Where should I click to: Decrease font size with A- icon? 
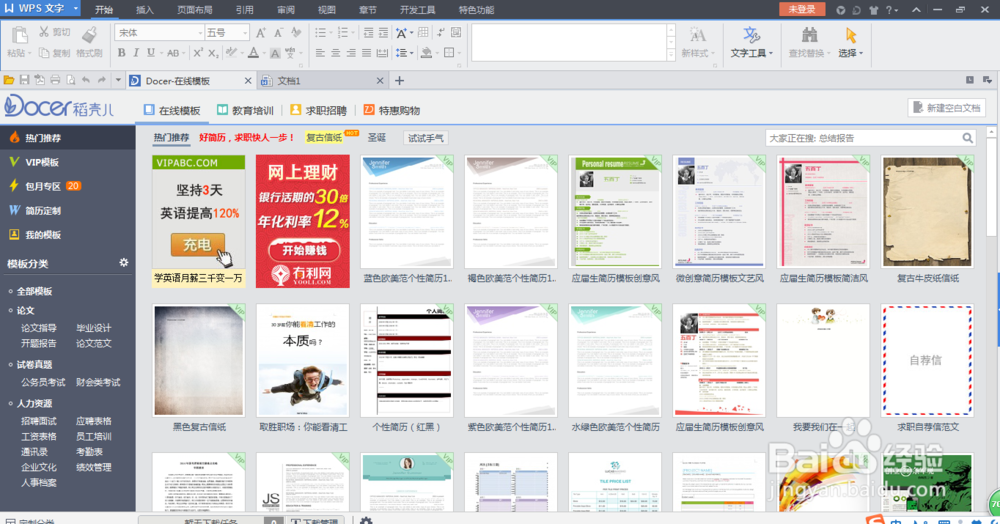[x=278, y=33]
